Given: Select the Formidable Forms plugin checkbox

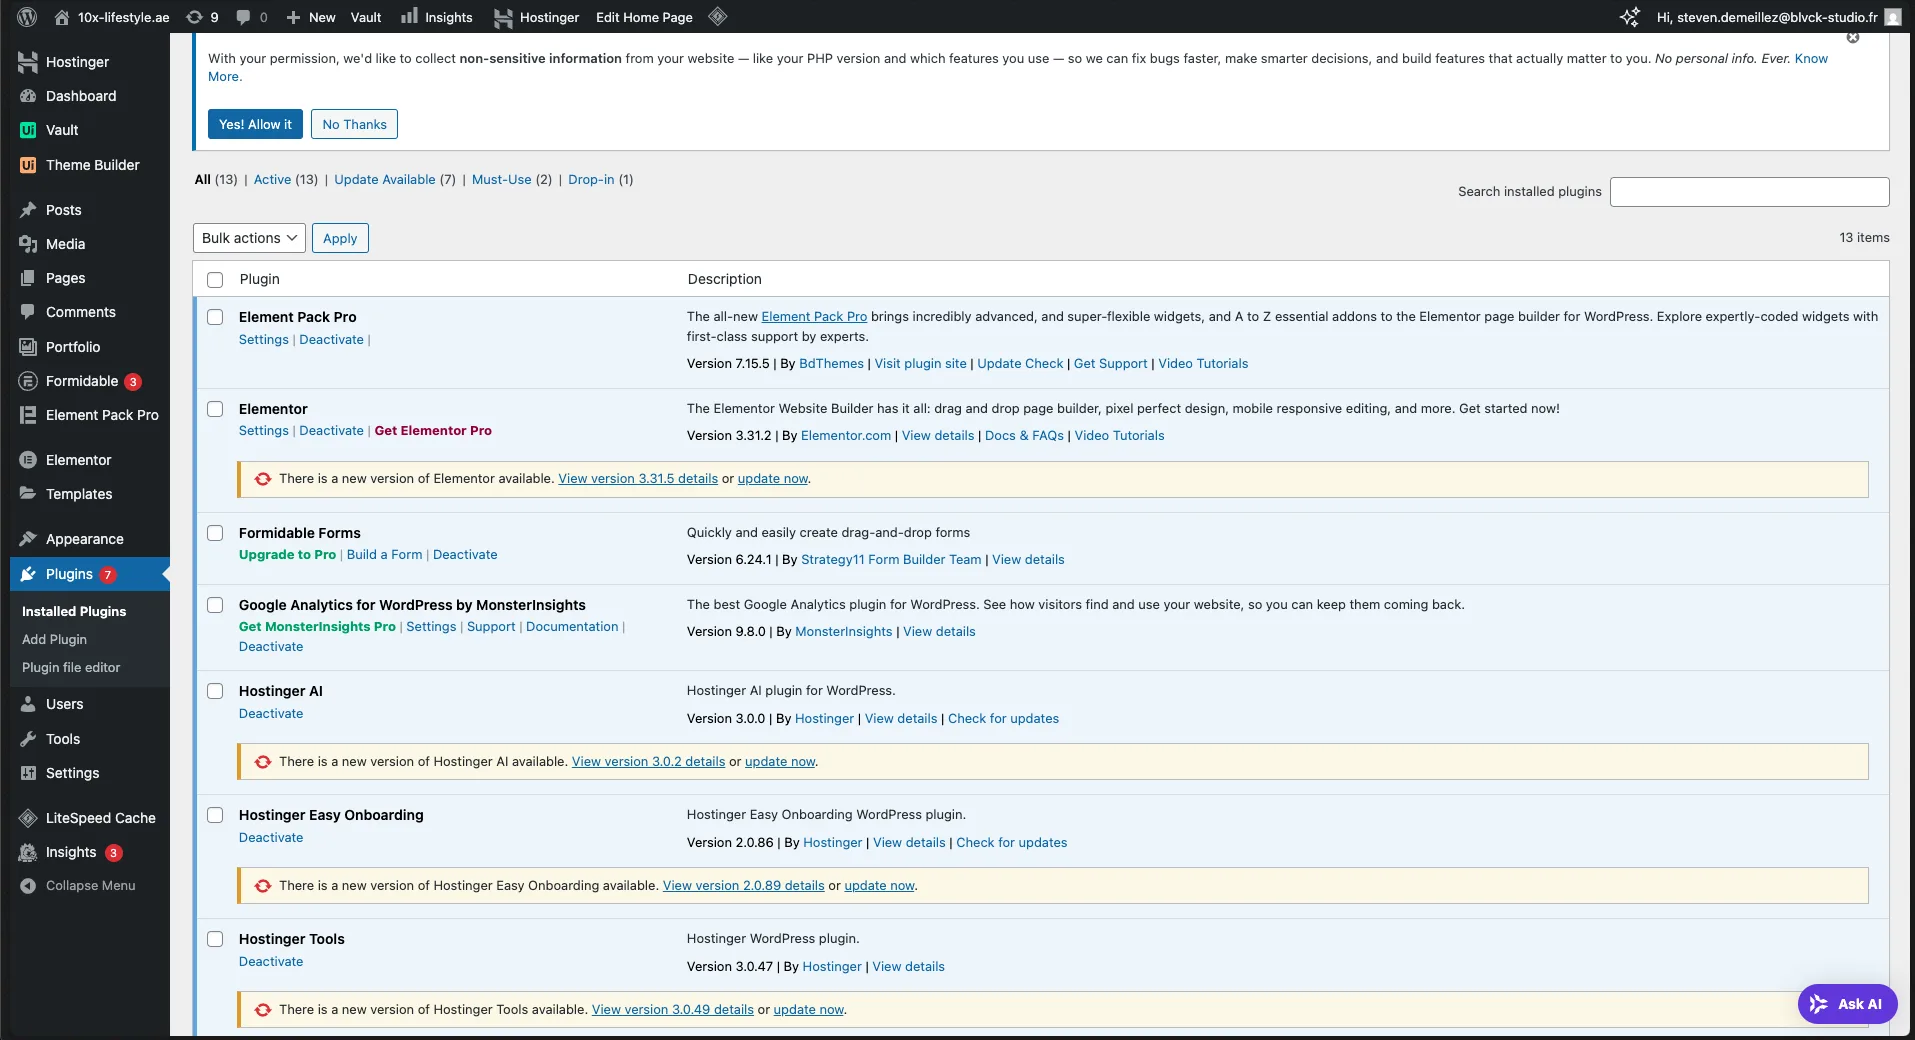Looking at the screenshot, I should [215, 533].
